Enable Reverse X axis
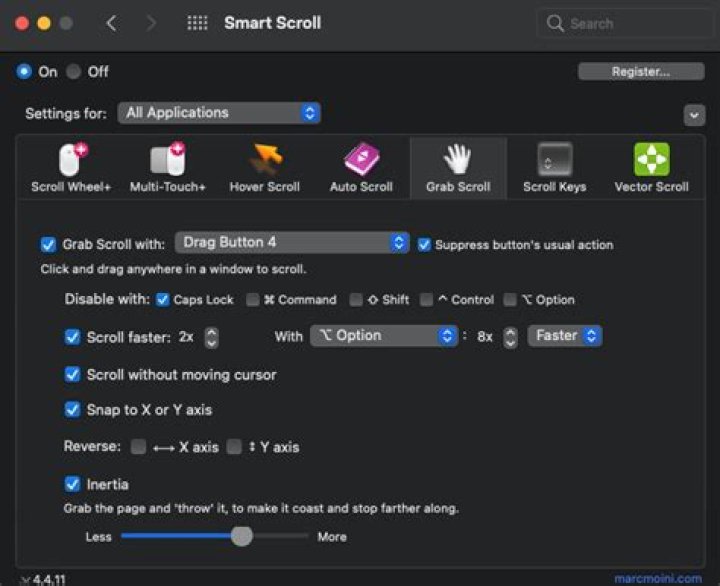720x586 pixels. coord(138,446)
